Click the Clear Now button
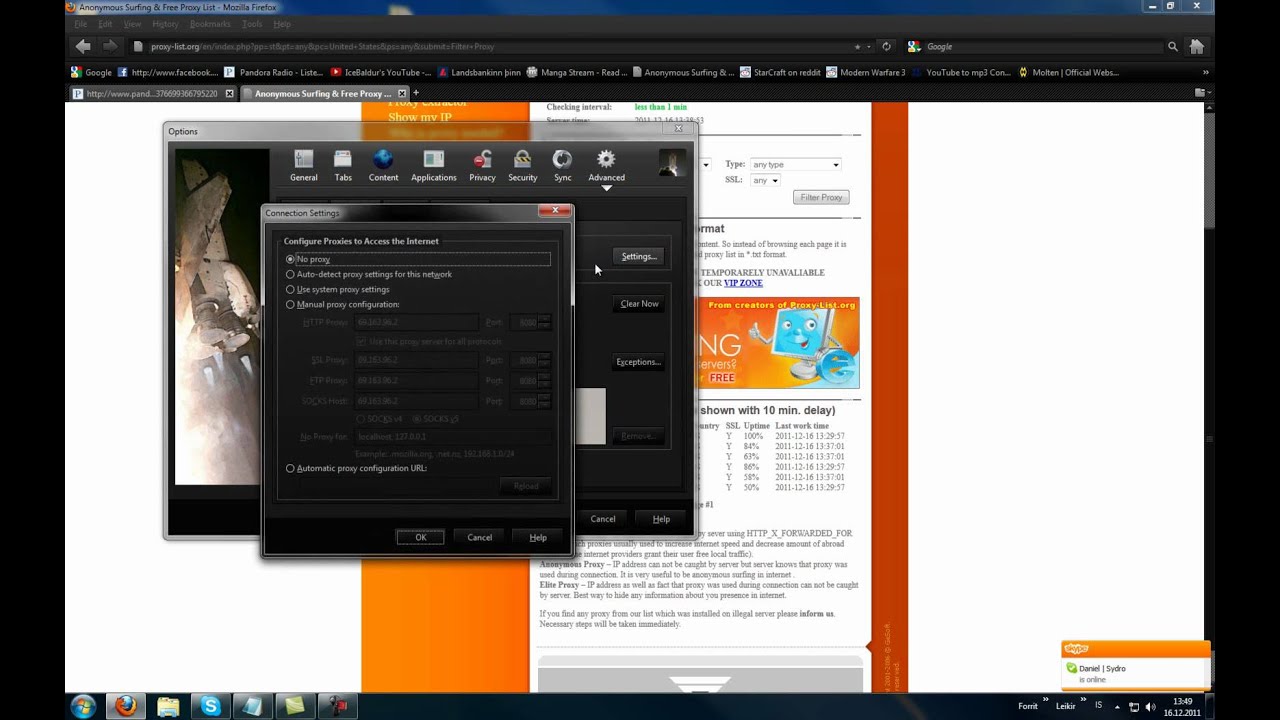Screen dimensions: 1280x720 pyautogui.click(x=639, y=303)
